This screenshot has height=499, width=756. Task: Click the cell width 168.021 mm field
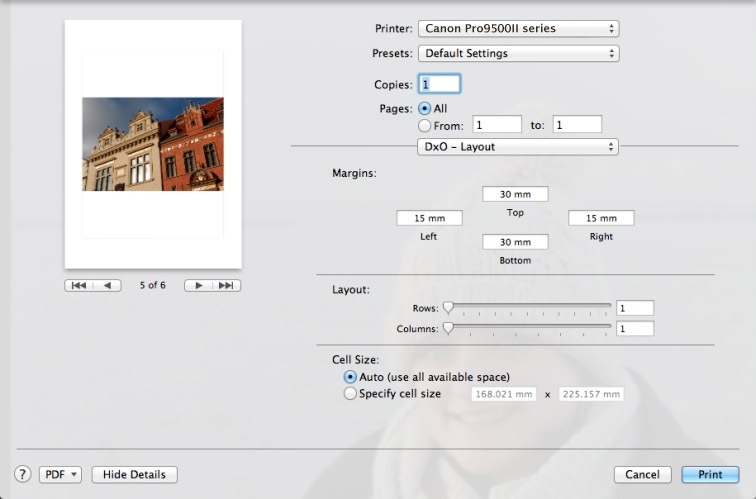[x=504, y=394]
